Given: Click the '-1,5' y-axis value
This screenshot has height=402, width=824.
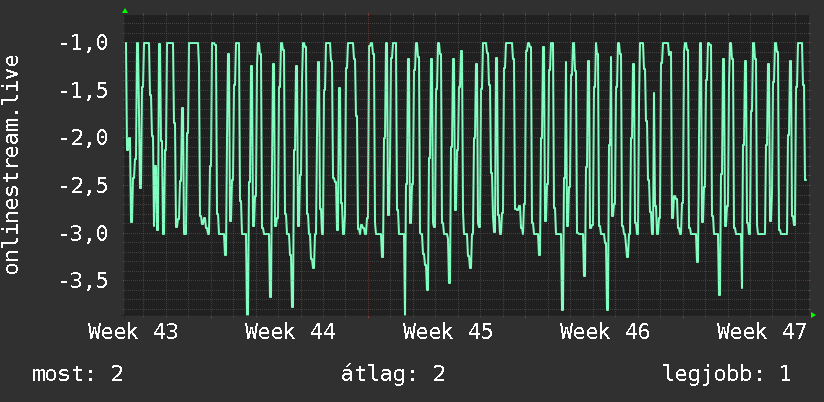Looking at the screenshot, I should [x=84, y=91].
